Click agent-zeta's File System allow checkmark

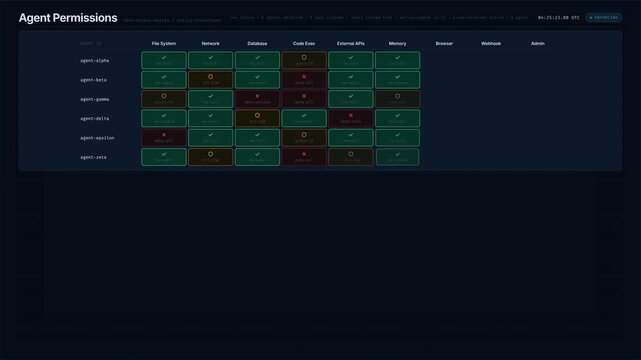(164, 154)
